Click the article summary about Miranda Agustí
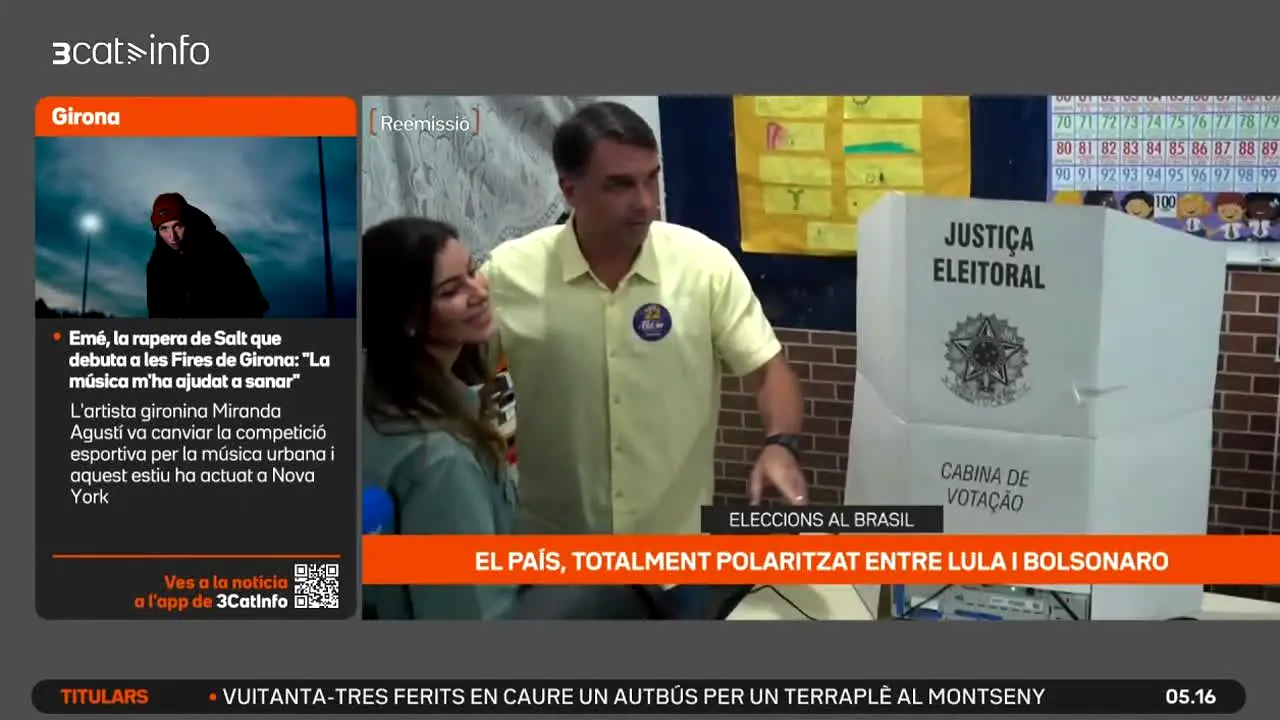Image resolution: width=1280 pixels, height=720 pixels. pos(202,453)
